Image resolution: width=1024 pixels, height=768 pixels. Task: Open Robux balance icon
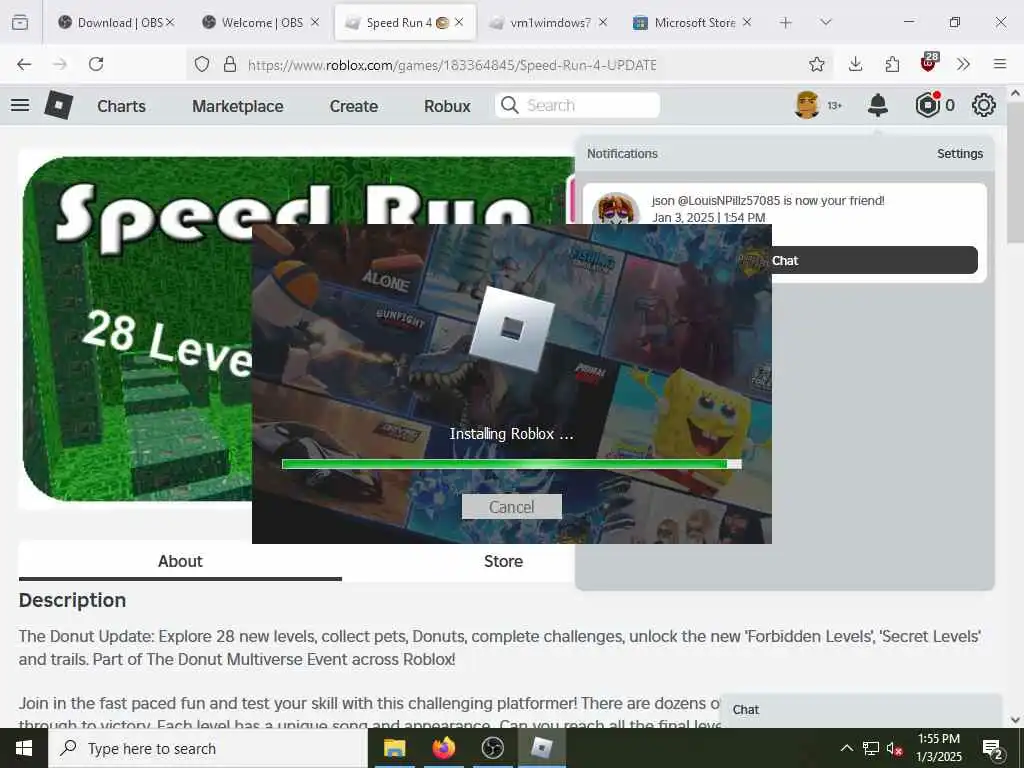927,105
